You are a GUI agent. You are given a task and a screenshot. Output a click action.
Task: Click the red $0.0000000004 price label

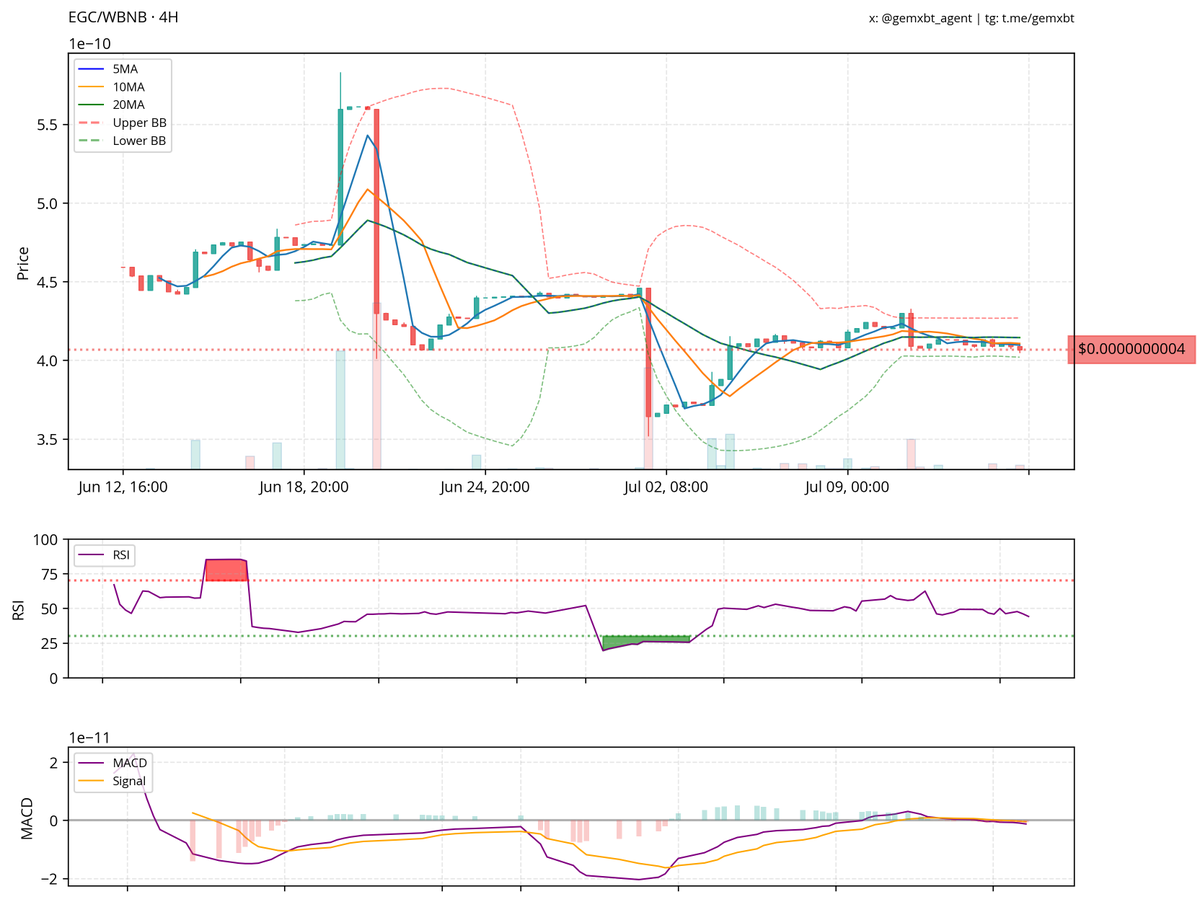(1131, 349)
